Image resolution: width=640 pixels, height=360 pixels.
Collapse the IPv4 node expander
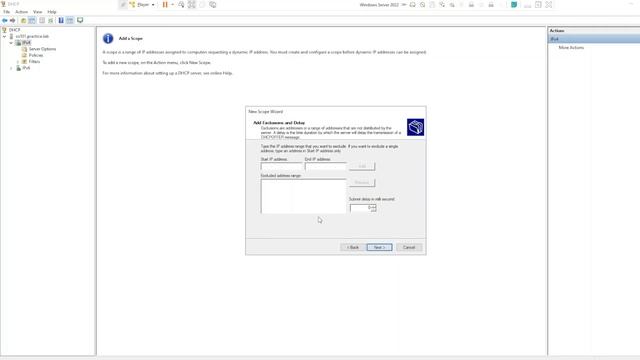pyautogui.click(x=11, y=42)
